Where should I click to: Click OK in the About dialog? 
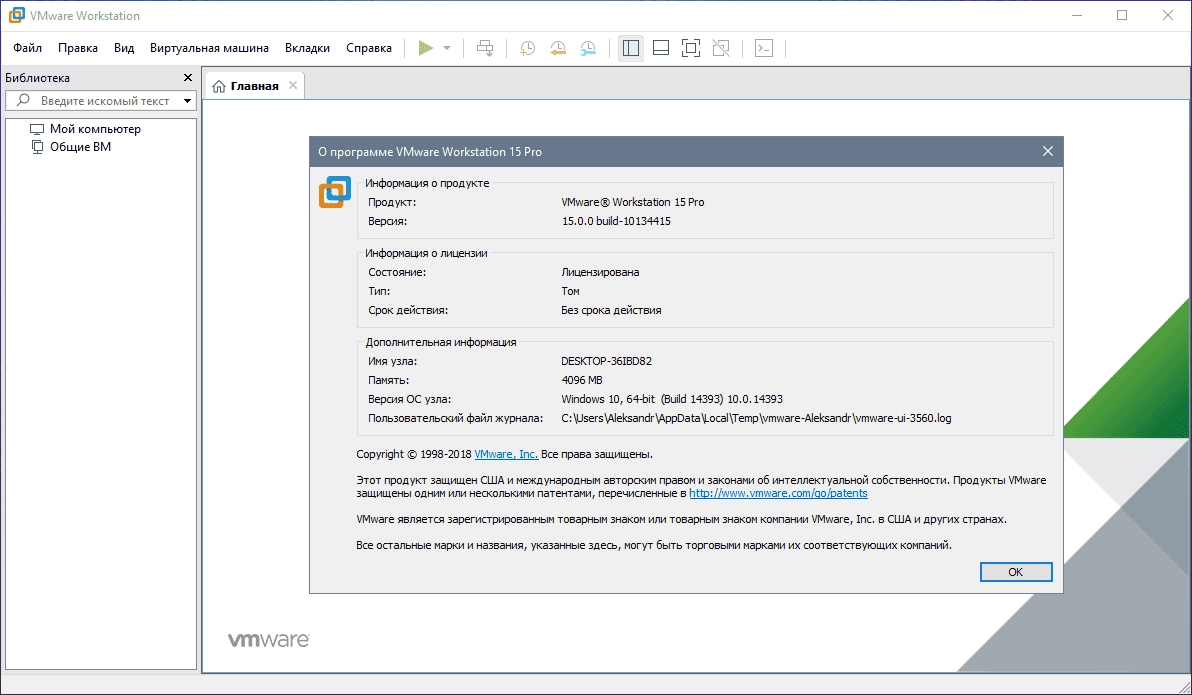click(x=1016, y=572)
